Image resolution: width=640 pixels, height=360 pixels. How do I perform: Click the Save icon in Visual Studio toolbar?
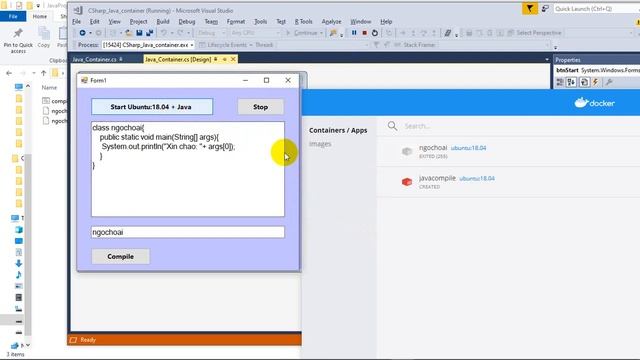click(139, 33)
